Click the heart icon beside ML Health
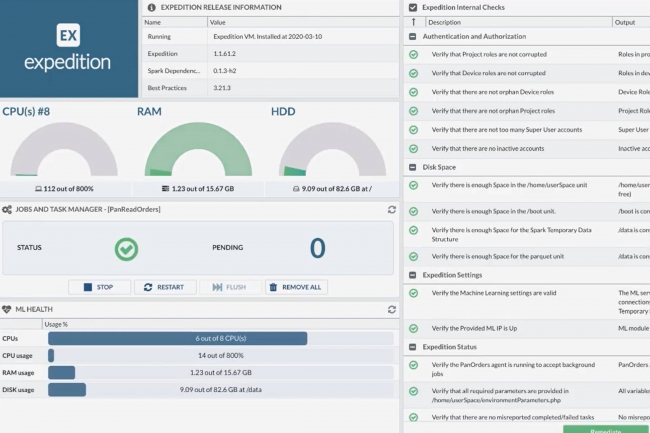Screen dimensions: 650x433 coord(7,310)
